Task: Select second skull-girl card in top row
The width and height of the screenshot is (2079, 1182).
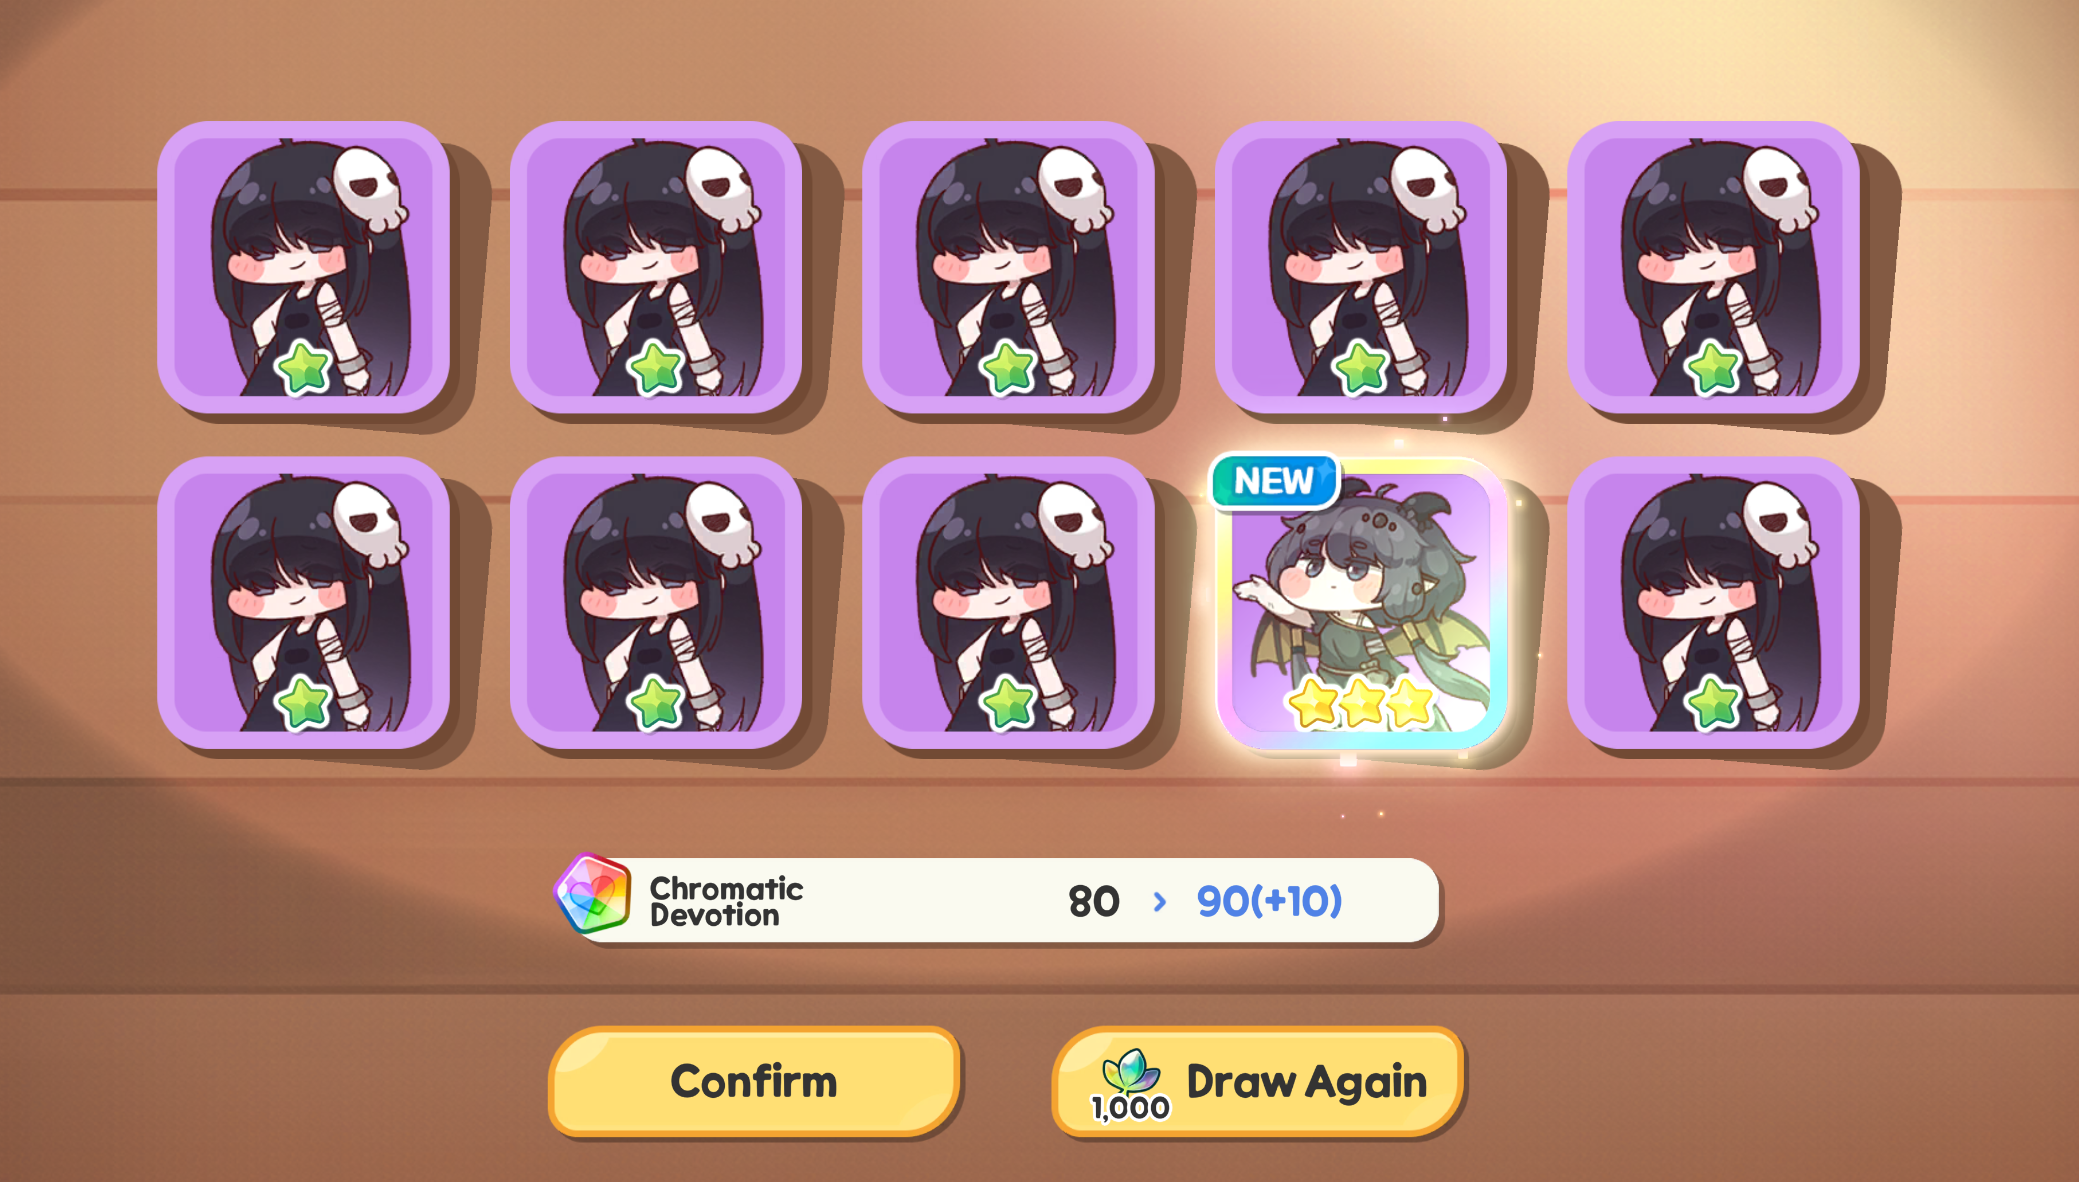Action: tap(656, 267)
